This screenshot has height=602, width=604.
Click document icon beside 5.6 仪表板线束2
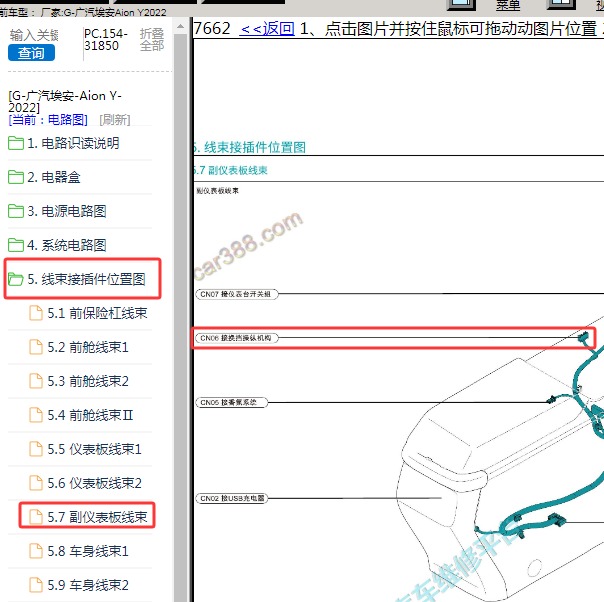click(36, 483)
